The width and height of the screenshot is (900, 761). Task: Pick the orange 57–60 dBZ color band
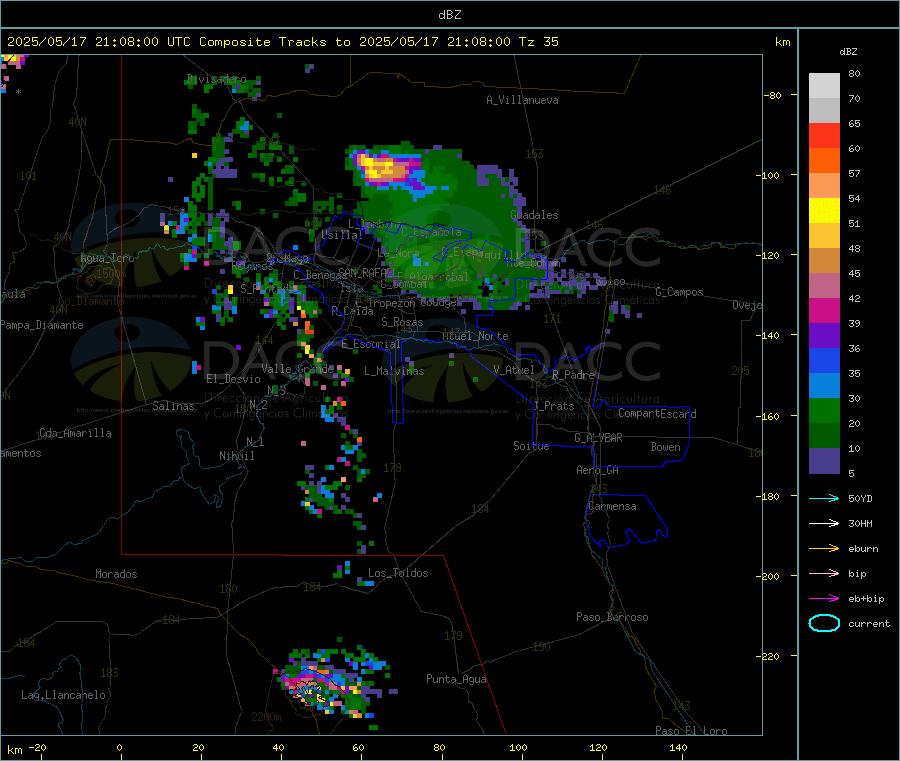(824, 161)
